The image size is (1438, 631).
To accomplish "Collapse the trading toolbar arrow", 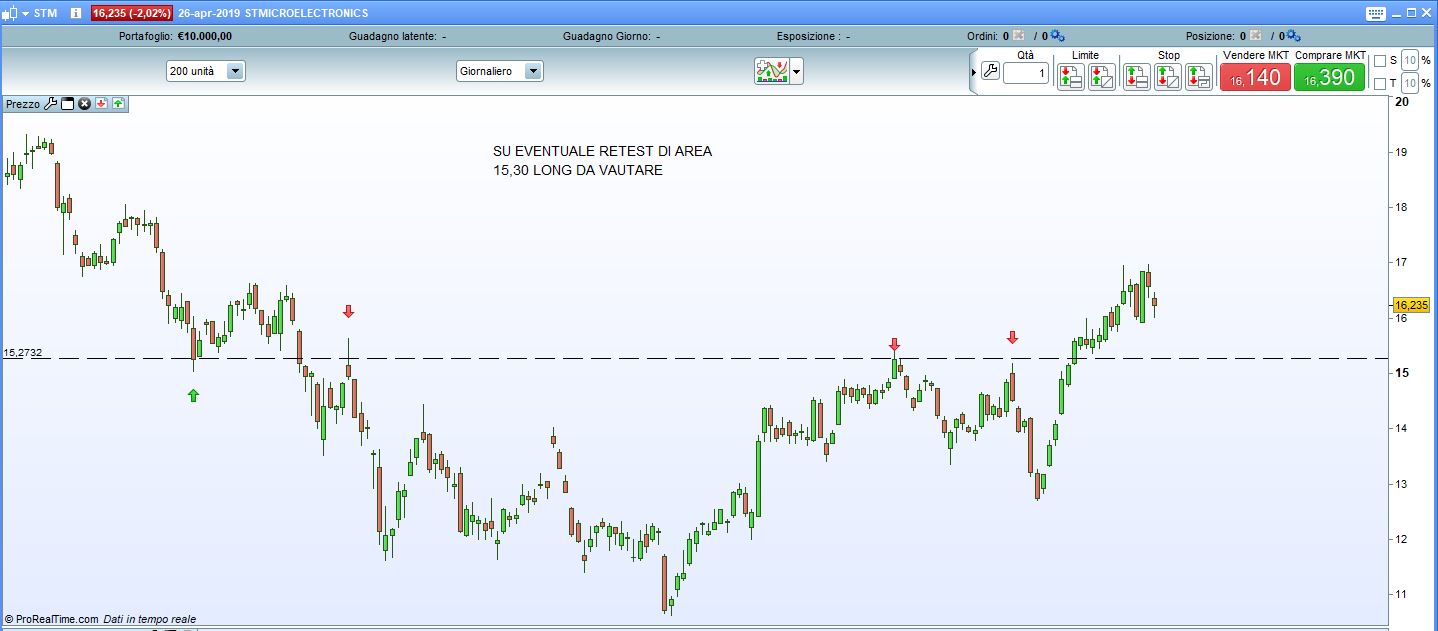I will coord(975,72).
